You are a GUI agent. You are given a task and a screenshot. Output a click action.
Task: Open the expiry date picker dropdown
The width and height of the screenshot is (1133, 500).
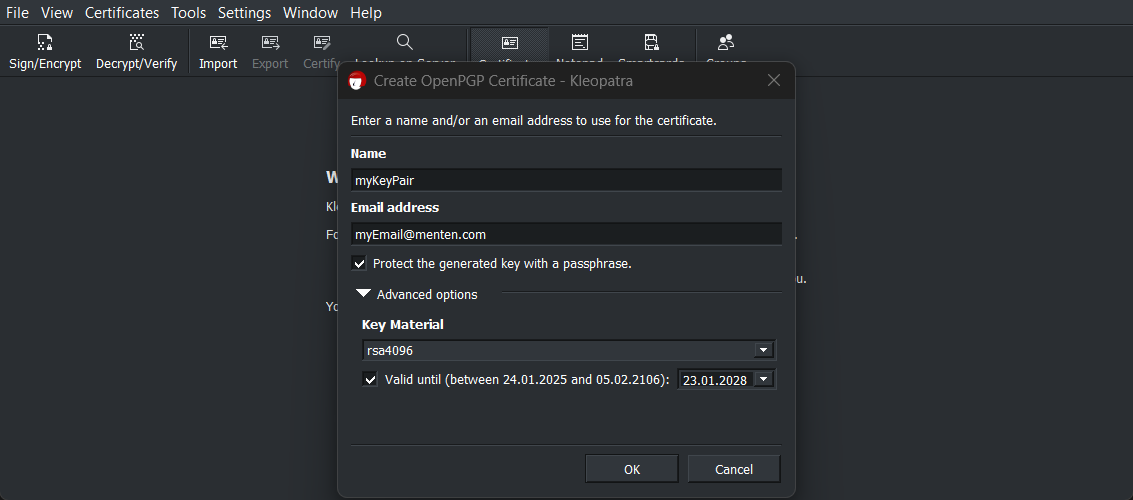click(x=764, y=380)
